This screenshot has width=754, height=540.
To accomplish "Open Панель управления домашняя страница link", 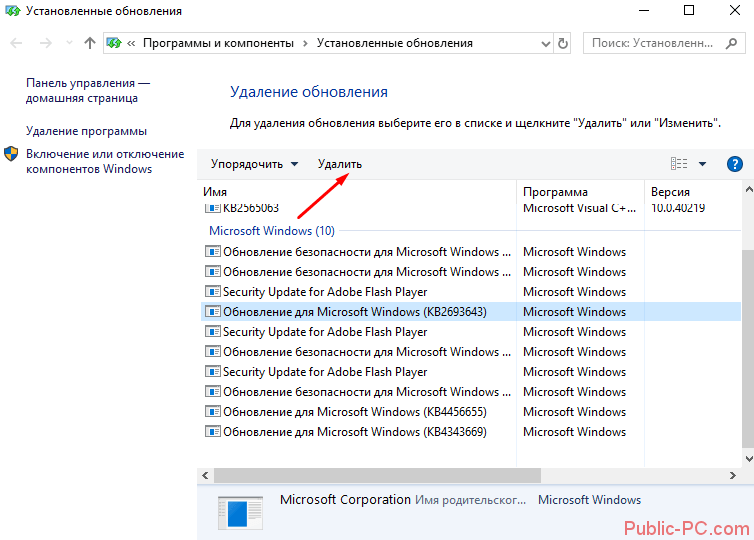I will coord(88,90).
